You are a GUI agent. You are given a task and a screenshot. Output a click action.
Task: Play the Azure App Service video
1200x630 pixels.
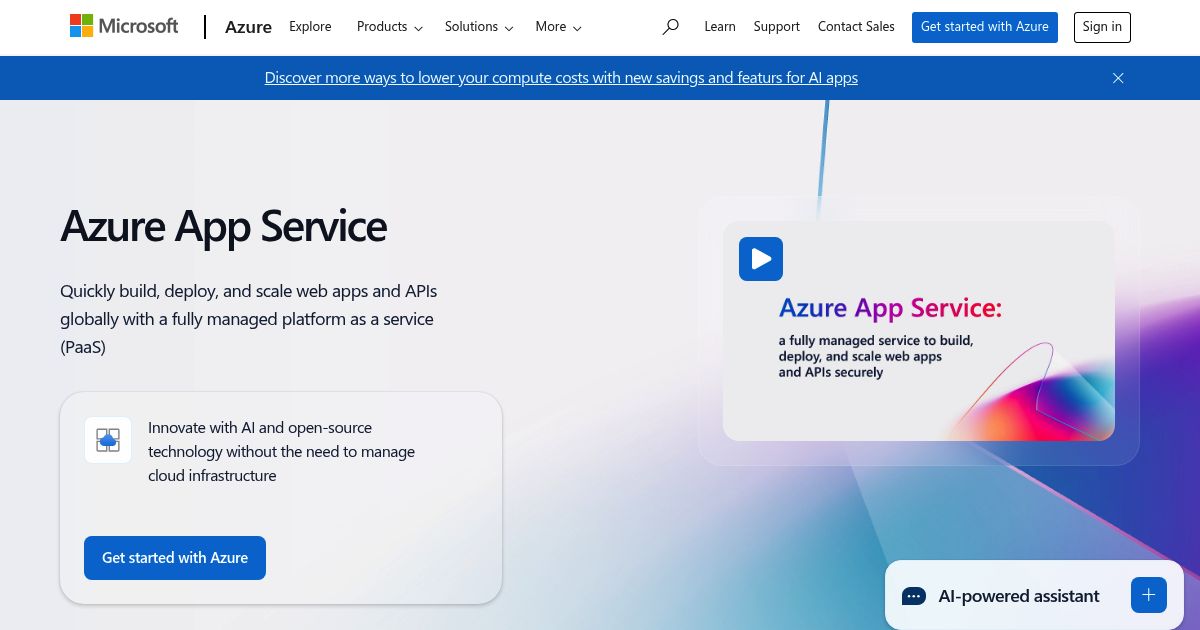(x=760, y=259)
